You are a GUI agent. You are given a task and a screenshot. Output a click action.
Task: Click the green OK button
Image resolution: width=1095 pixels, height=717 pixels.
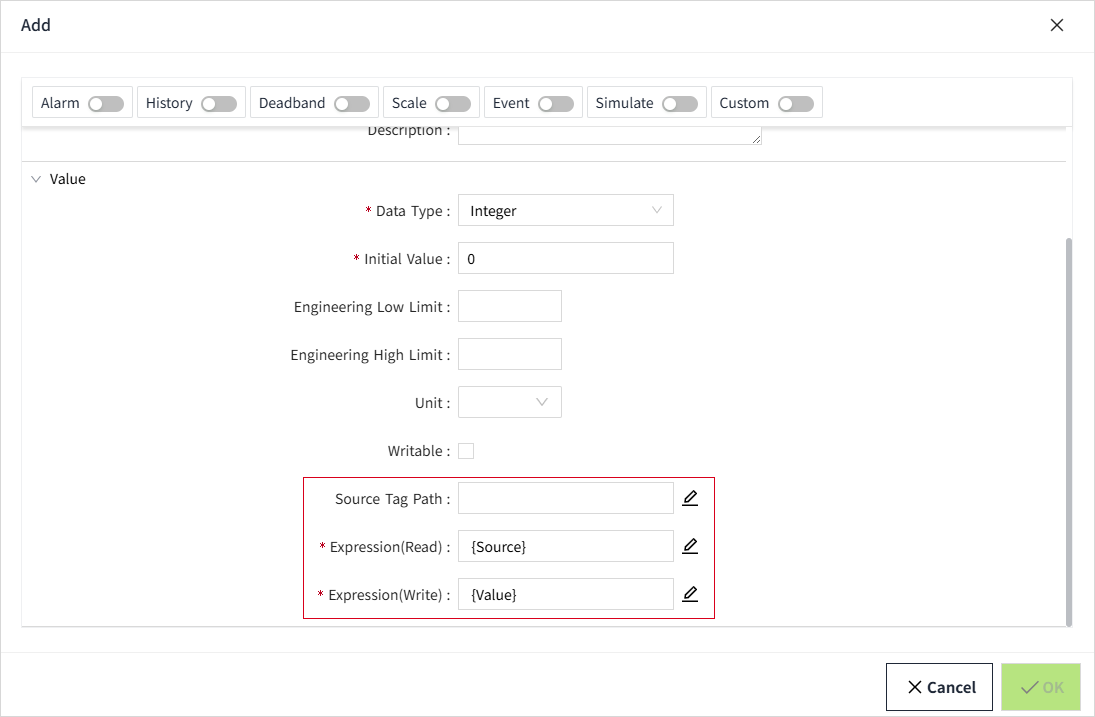1041,687
